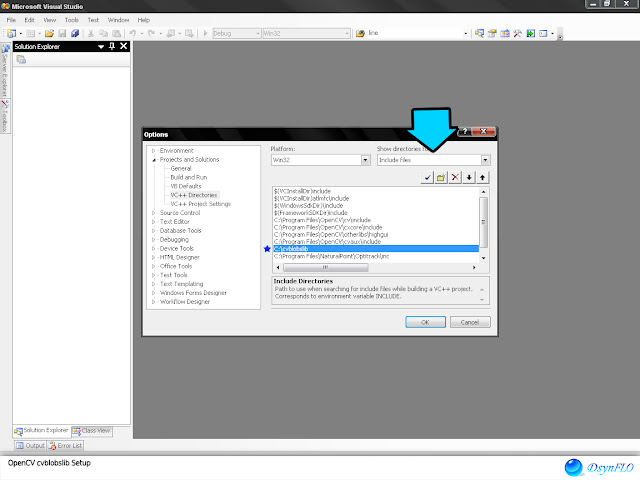Click Cancel in the Options dialog

pyautogui.click(x=470, y=322)
